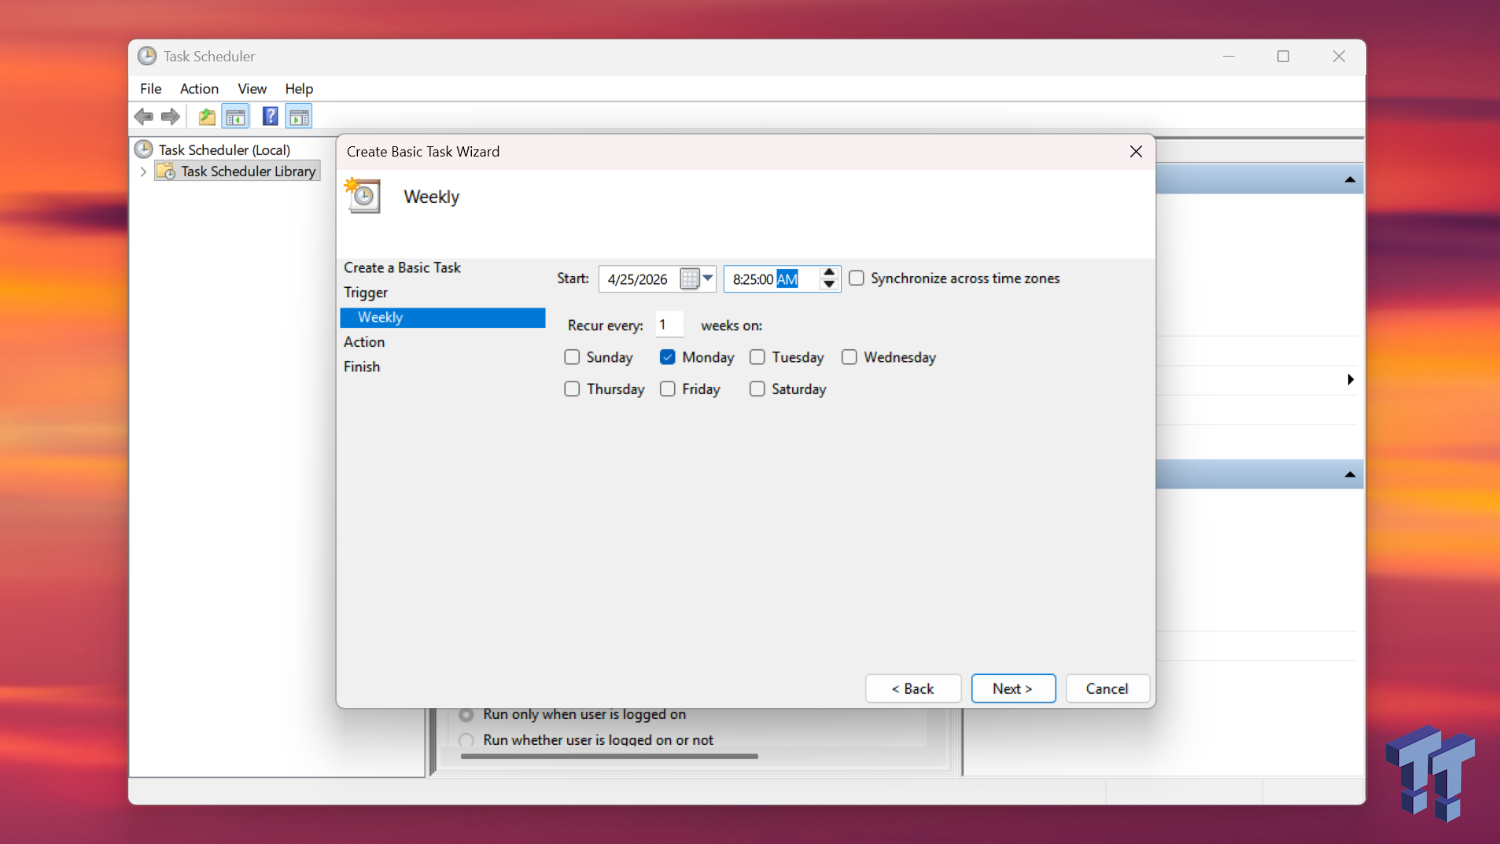1500x844 pixels.
Task: Click the Back arrow toolbar icon
Action: coord(144,117)
